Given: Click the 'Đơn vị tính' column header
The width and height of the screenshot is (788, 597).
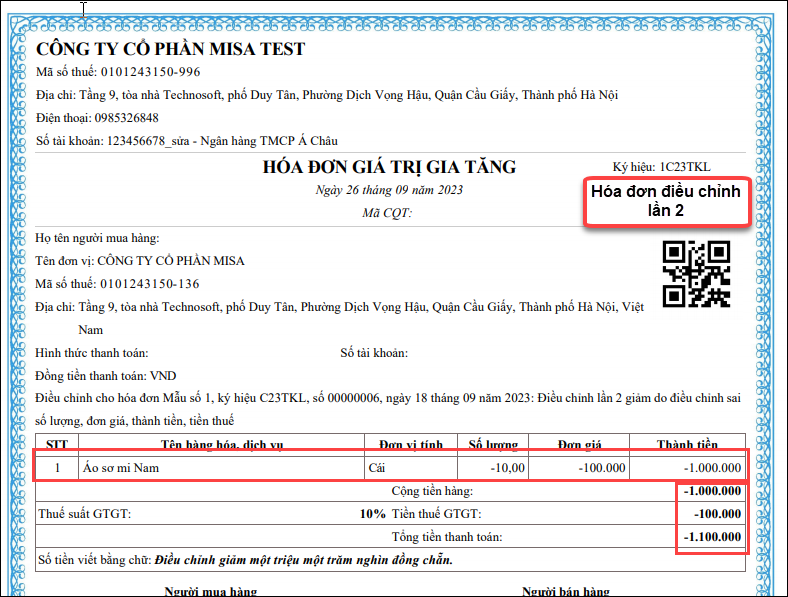Looking at the screenshot, I should tap(409, 444).
